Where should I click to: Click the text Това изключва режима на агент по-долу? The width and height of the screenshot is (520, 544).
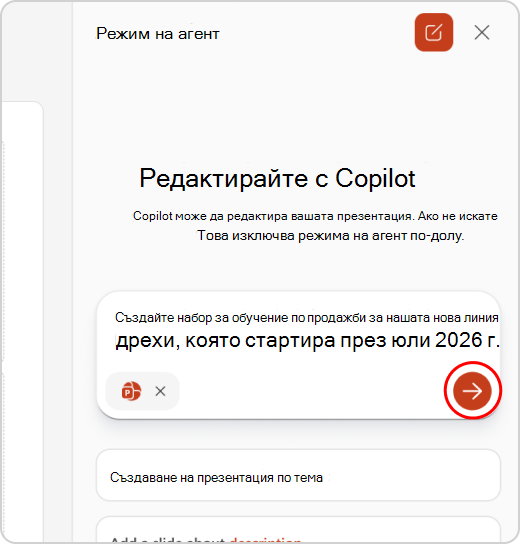pyautogui.click(x=331, y=236)
